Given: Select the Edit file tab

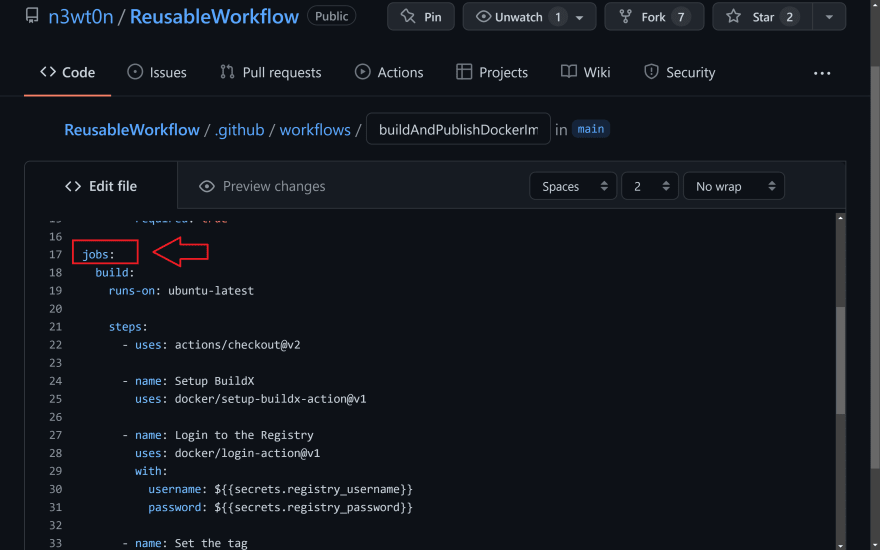Looking at the screenshot, I should [101, 186].
